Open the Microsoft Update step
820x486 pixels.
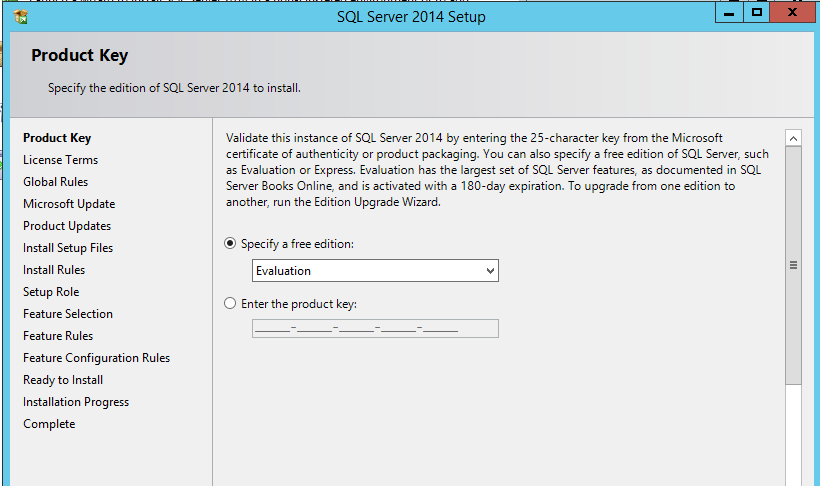click(x=69, y=204)
